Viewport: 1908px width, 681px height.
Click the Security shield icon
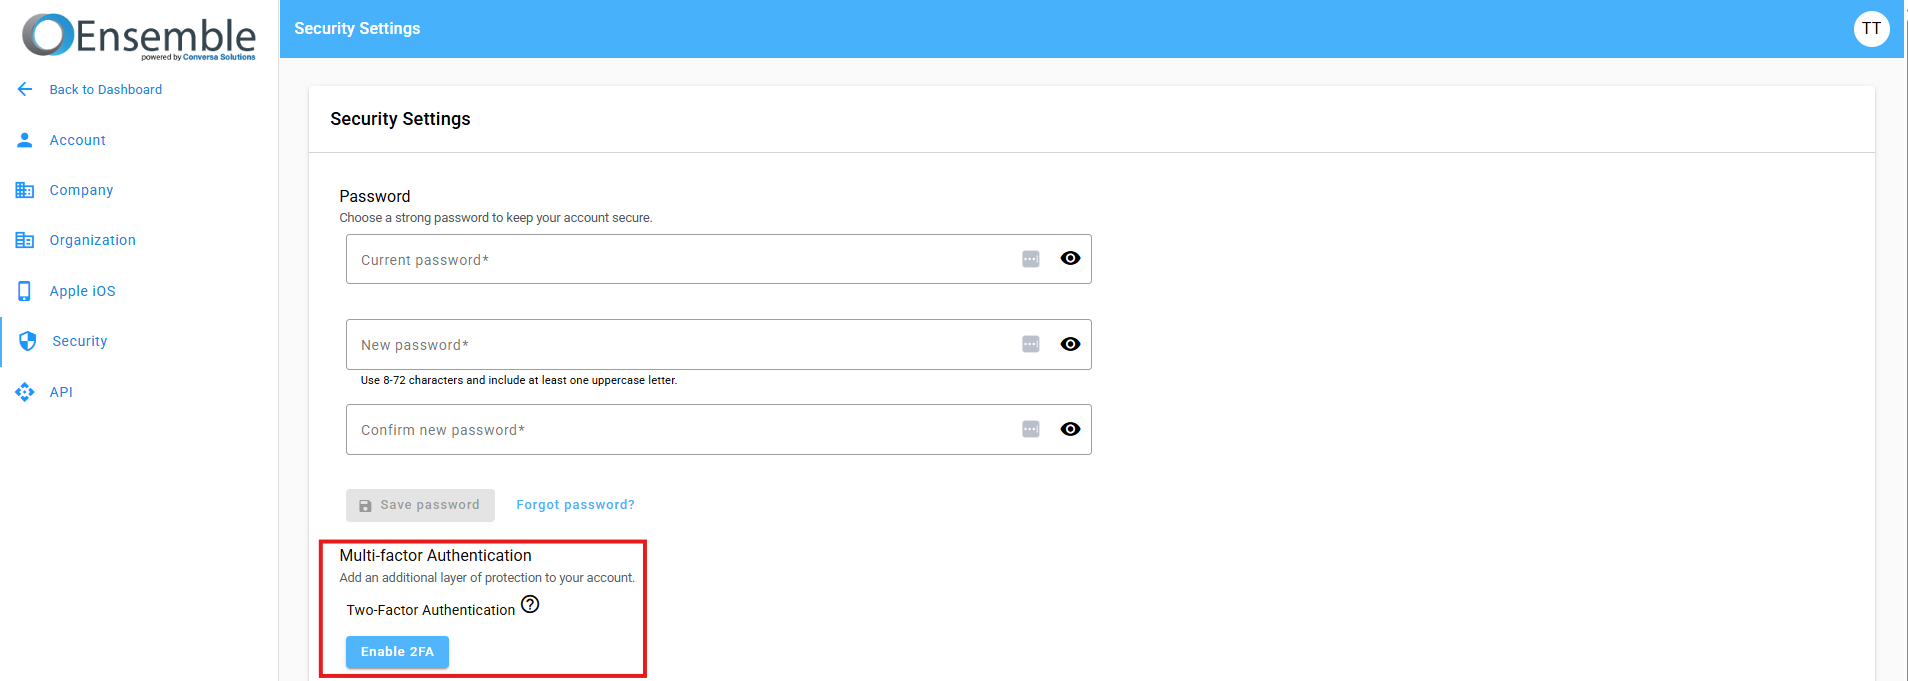coord(28,341)
